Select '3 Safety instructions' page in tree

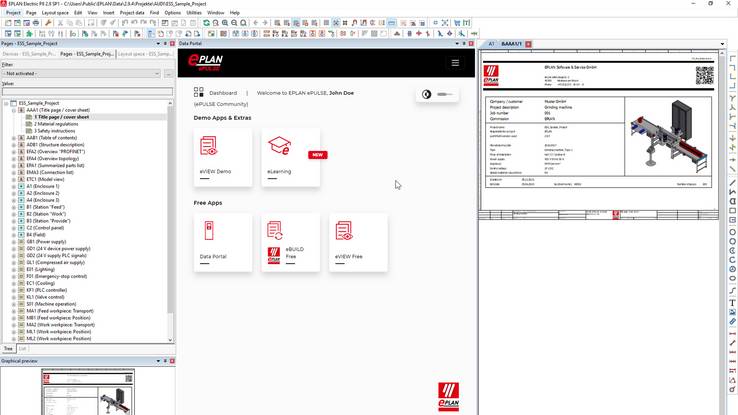[x=55, y=131]
